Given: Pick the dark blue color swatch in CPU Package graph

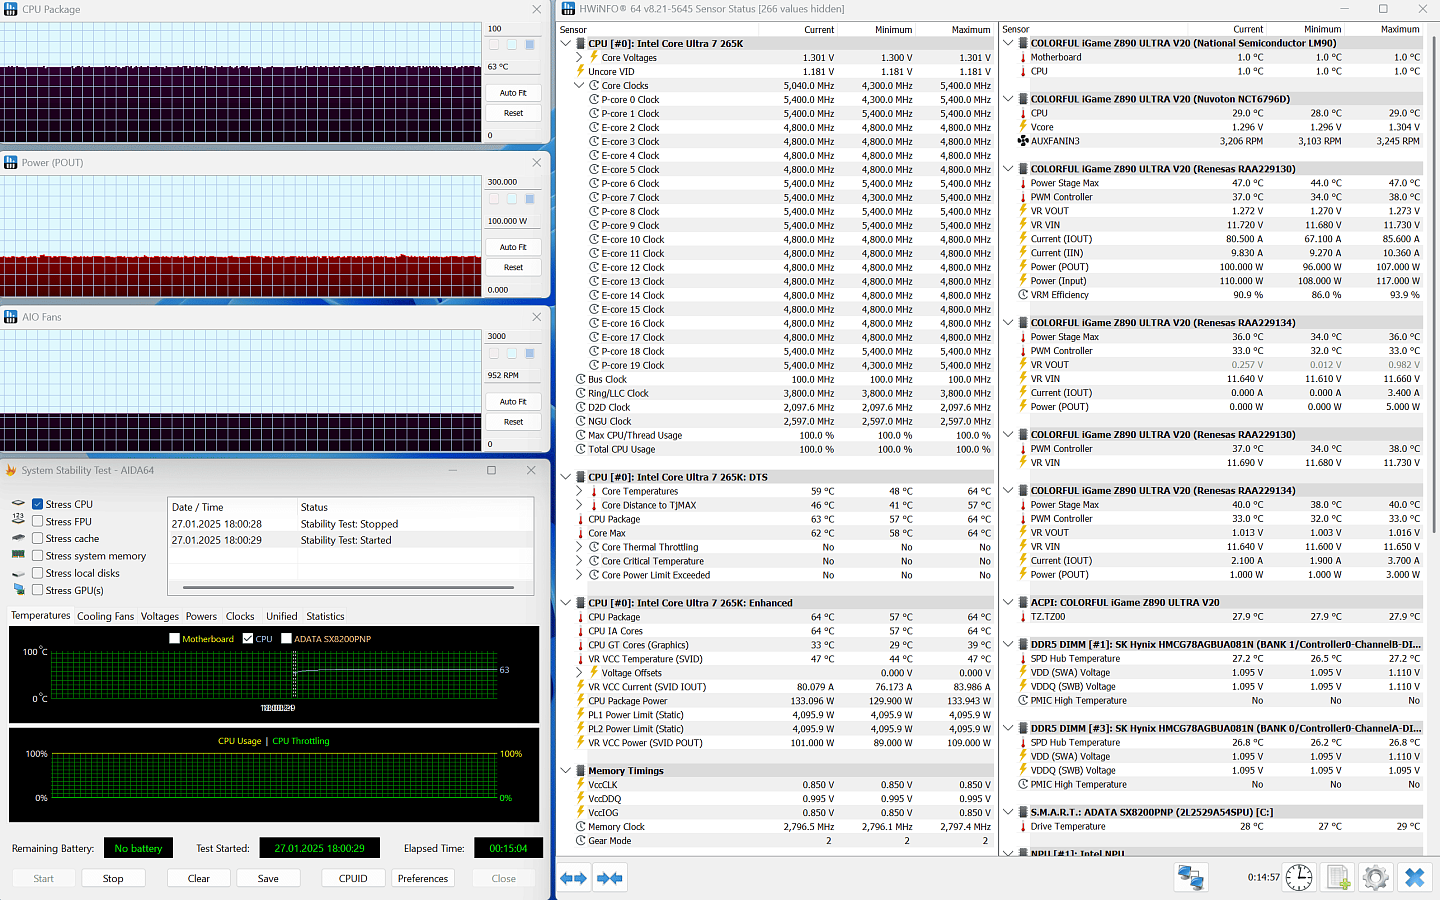Looking at the screenshot, I should click(x=530, y=45).
